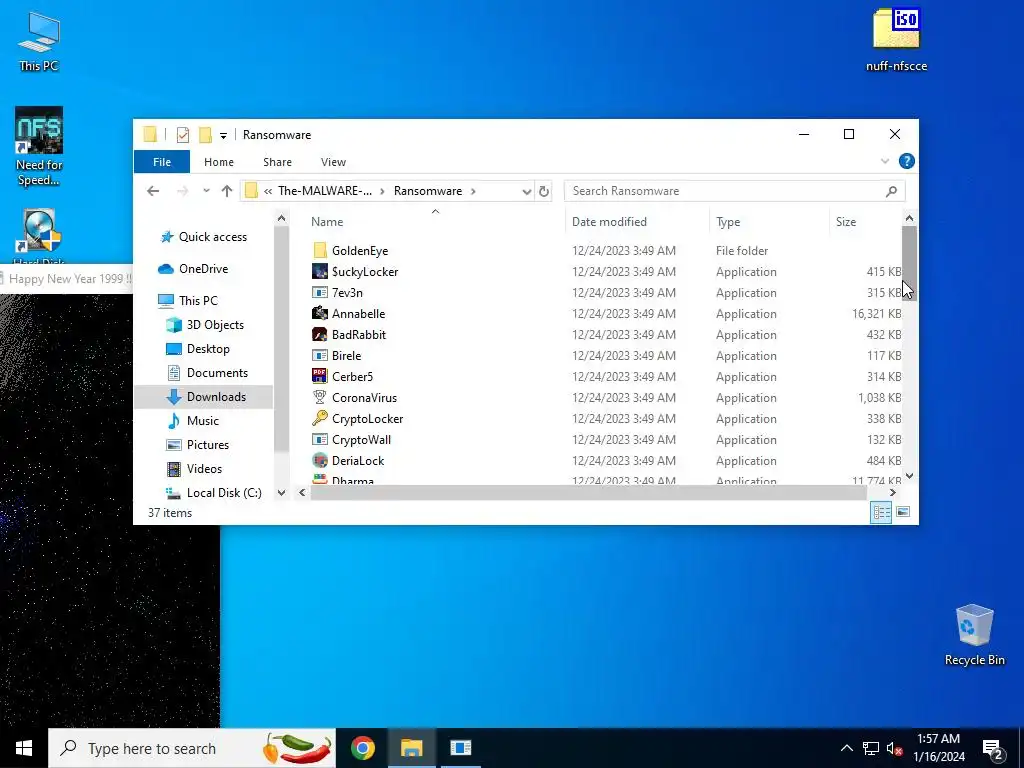Image resolution: width=1024 pixels, height=768 pixels.
Task: Click the Properties quick access toolbar icon
Action: click(183, 135)
